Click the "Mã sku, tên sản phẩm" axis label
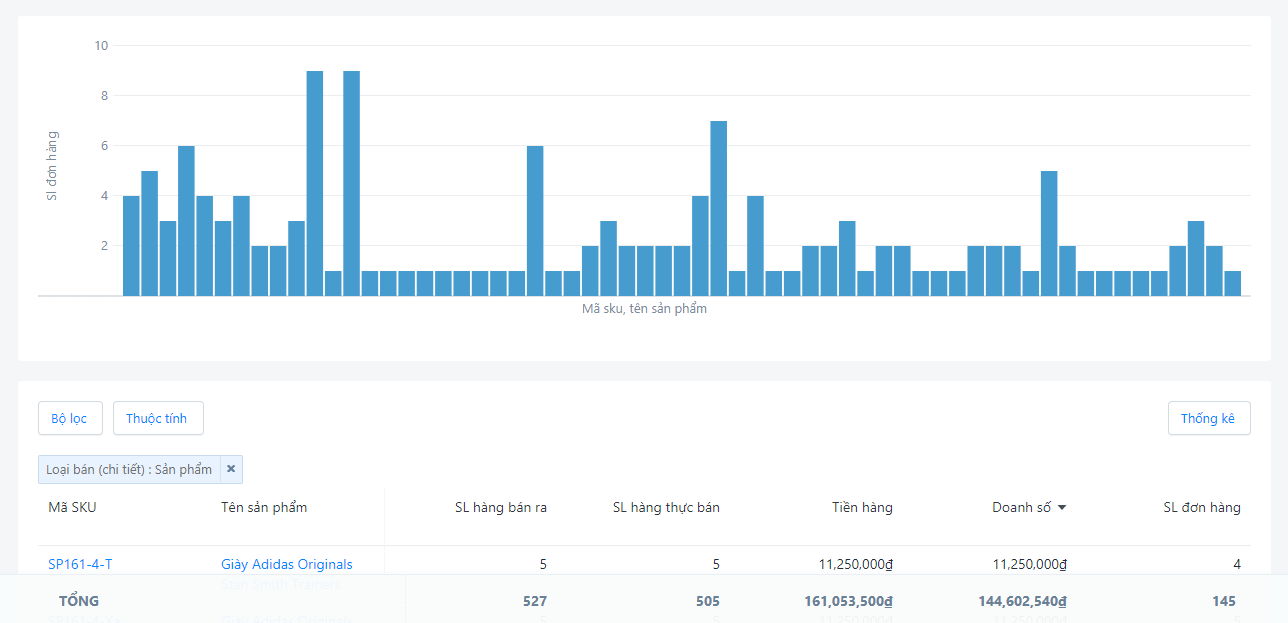 pos(644,309)
